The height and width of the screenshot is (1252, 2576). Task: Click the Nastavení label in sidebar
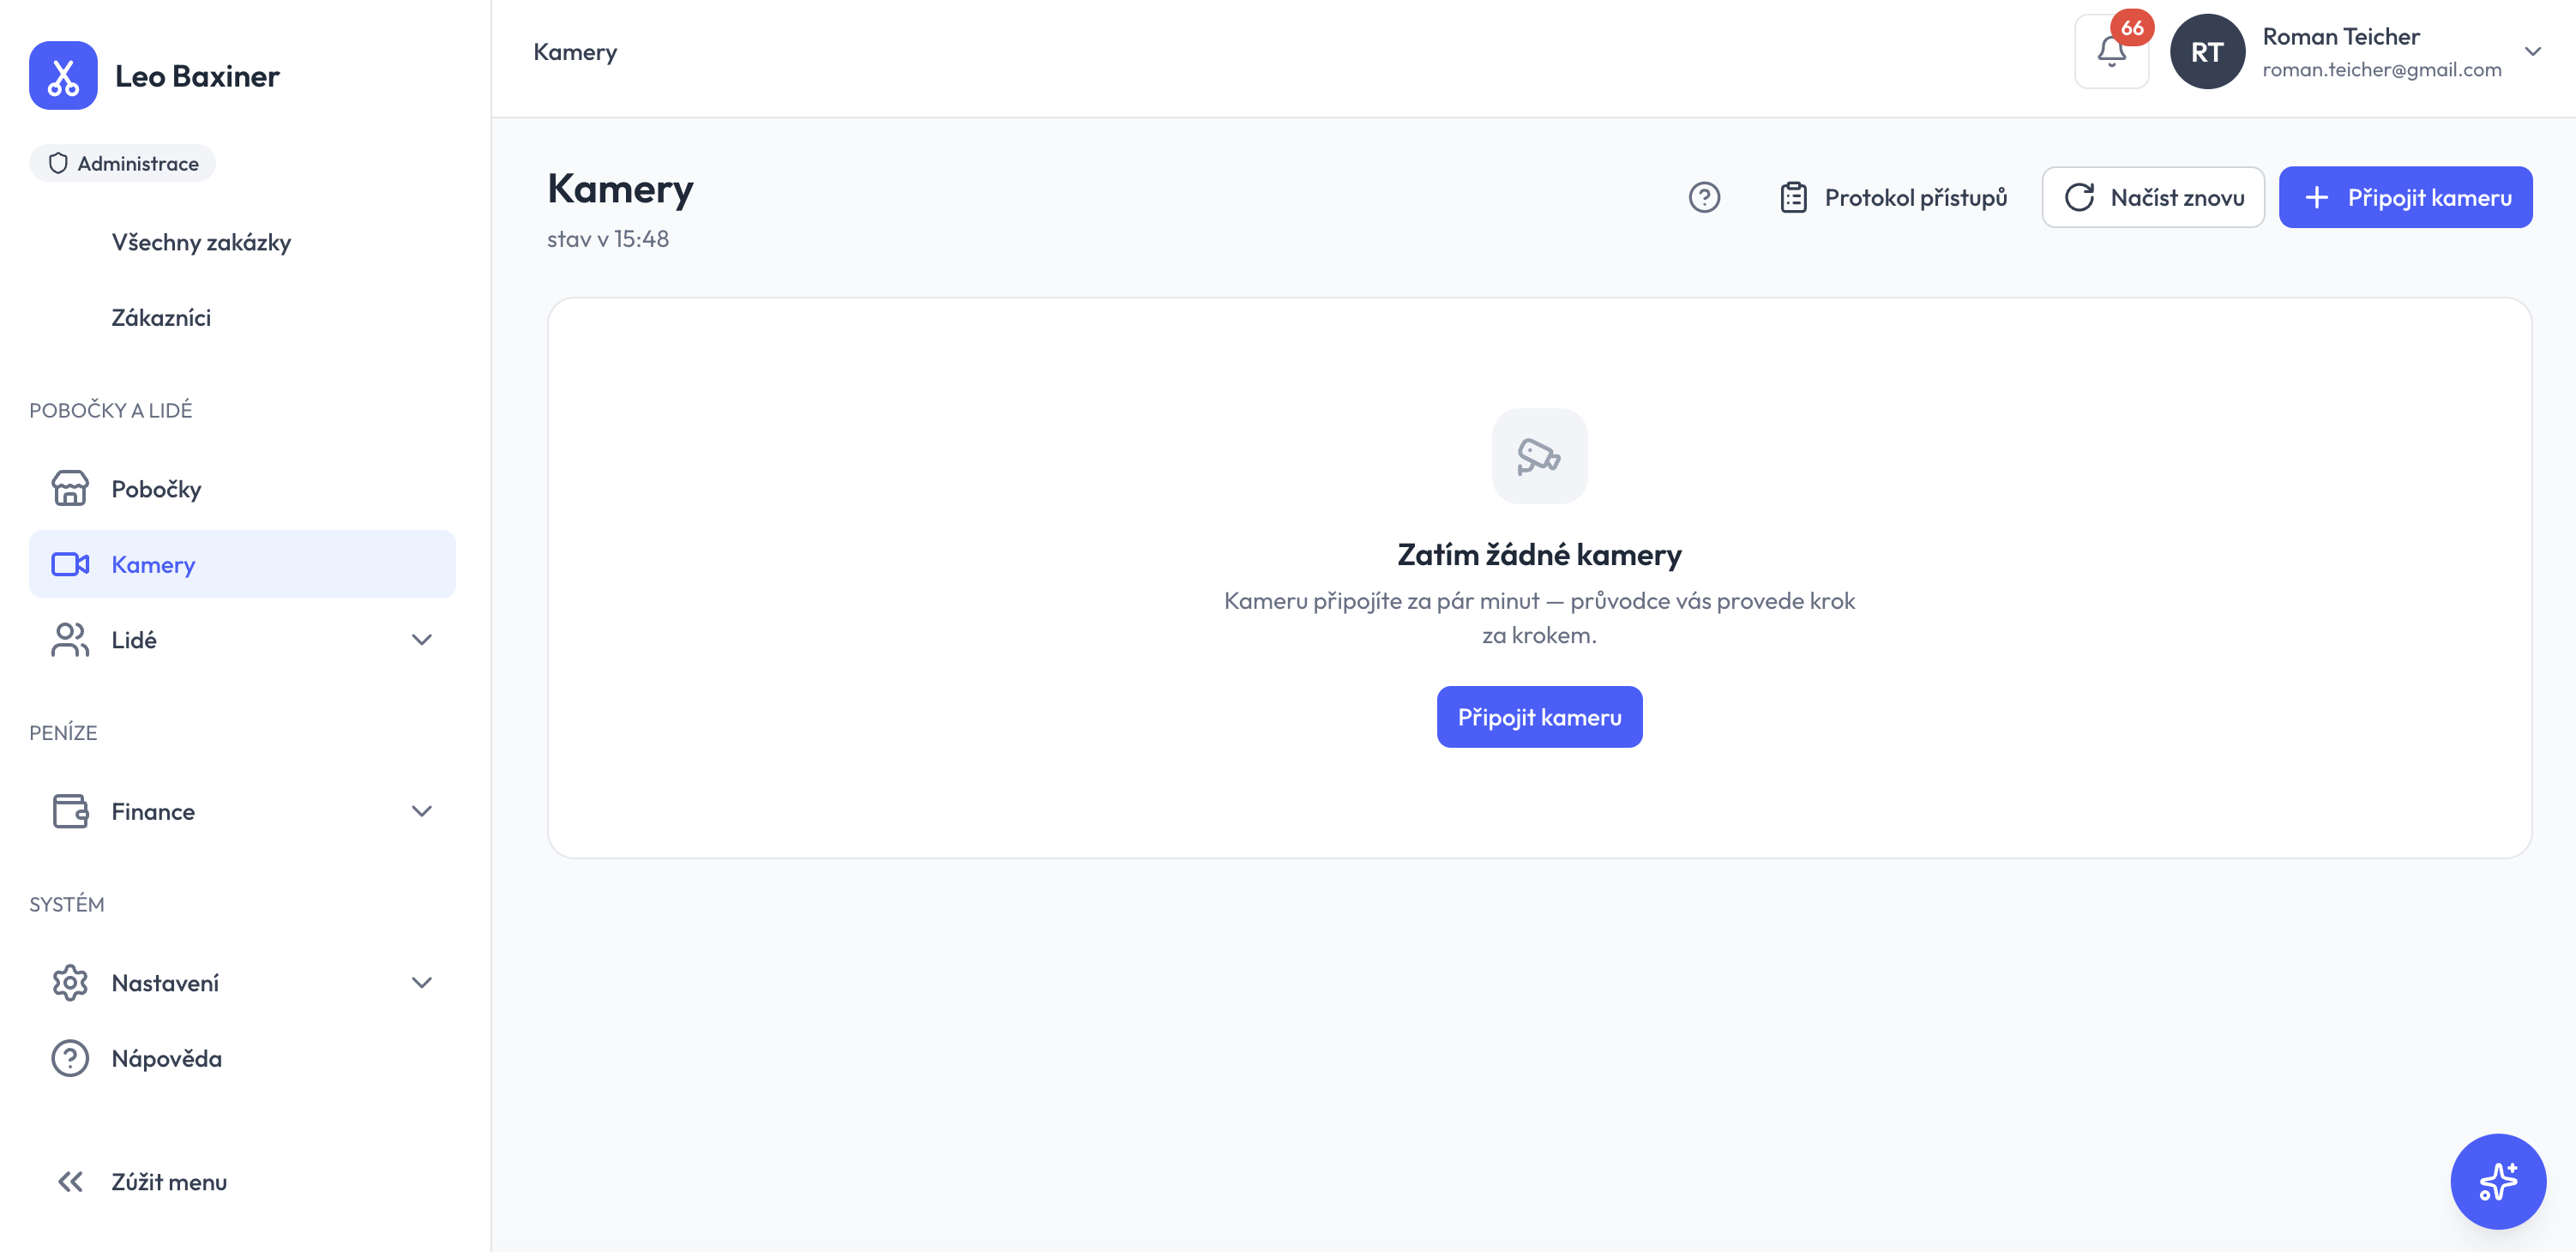pyautogui.click(x=165, y=983)
